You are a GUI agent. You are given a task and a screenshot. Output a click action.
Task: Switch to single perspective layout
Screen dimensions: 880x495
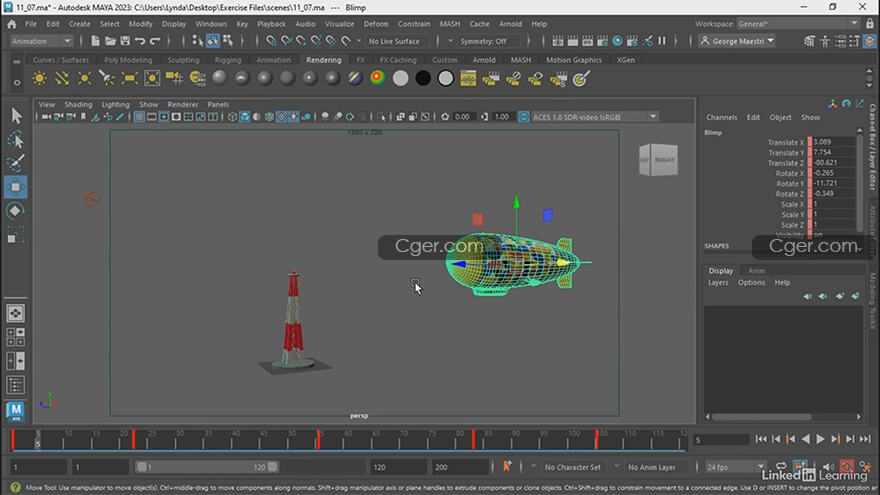coord(16,313)
